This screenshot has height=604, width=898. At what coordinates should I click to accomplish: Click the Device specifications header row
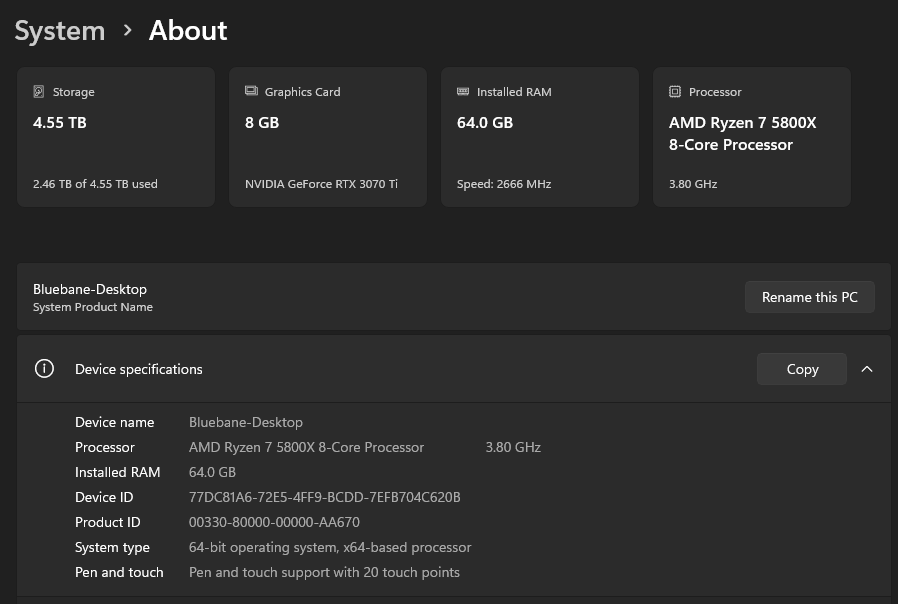pos(400,369)
